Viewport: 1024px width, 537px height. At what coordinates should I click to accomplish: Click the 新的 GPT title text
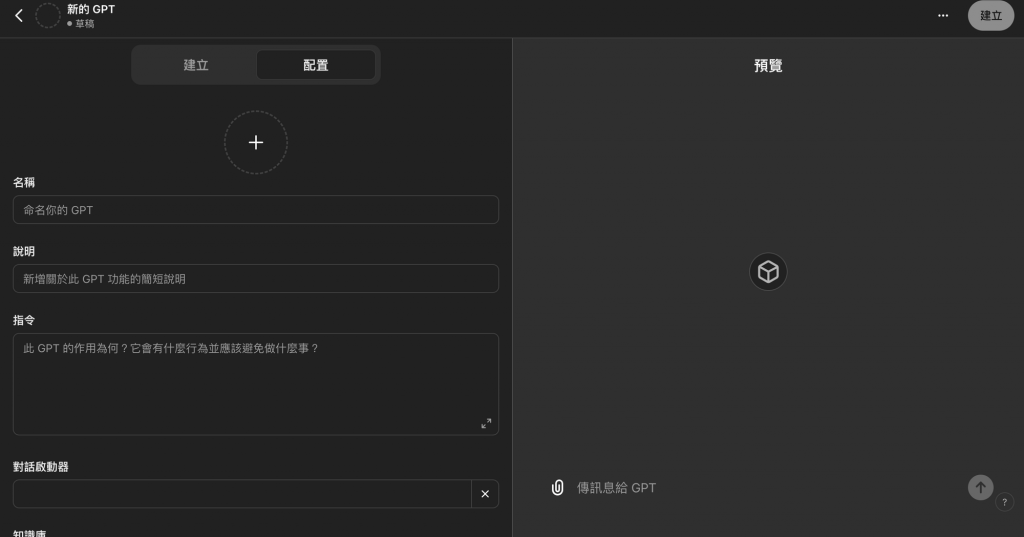(91, 9)
